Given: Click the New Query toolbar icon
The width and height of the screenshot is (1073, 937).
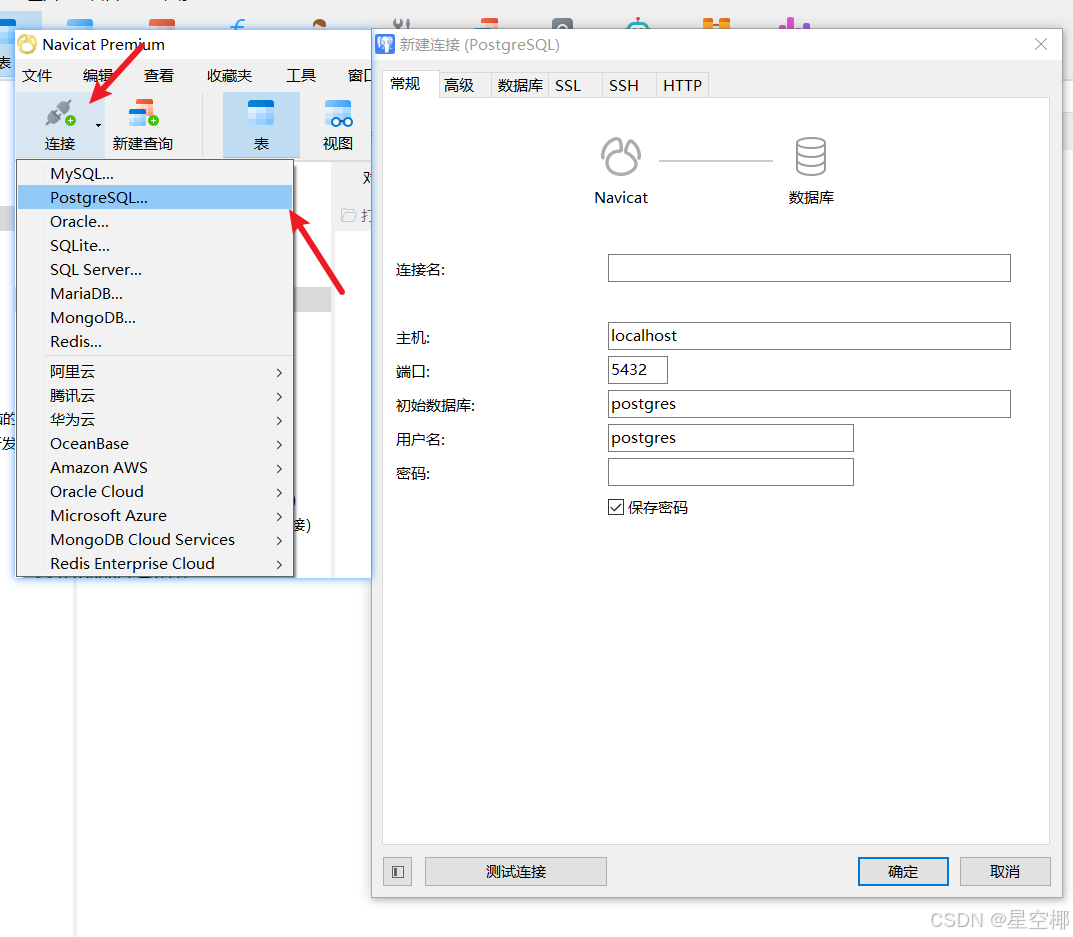Looking at the screenshot, I should point(143,113).
